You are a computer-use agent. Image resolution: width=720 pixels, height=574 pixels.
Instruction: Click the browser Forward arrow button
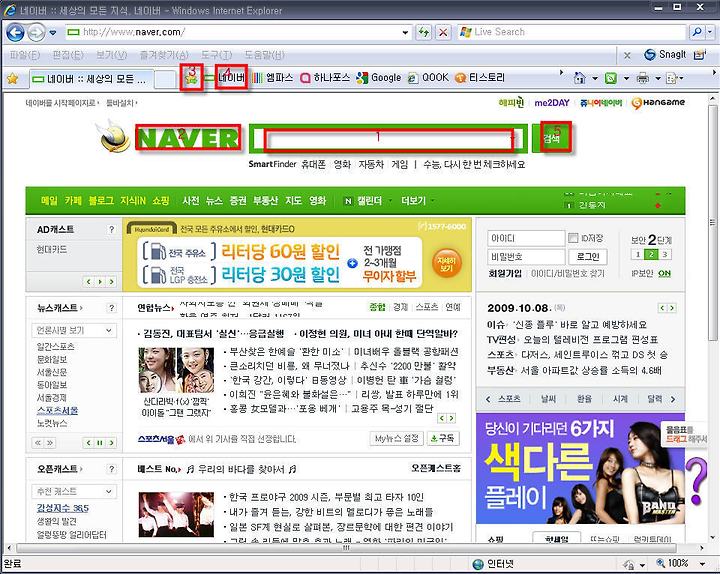(36, 33)
